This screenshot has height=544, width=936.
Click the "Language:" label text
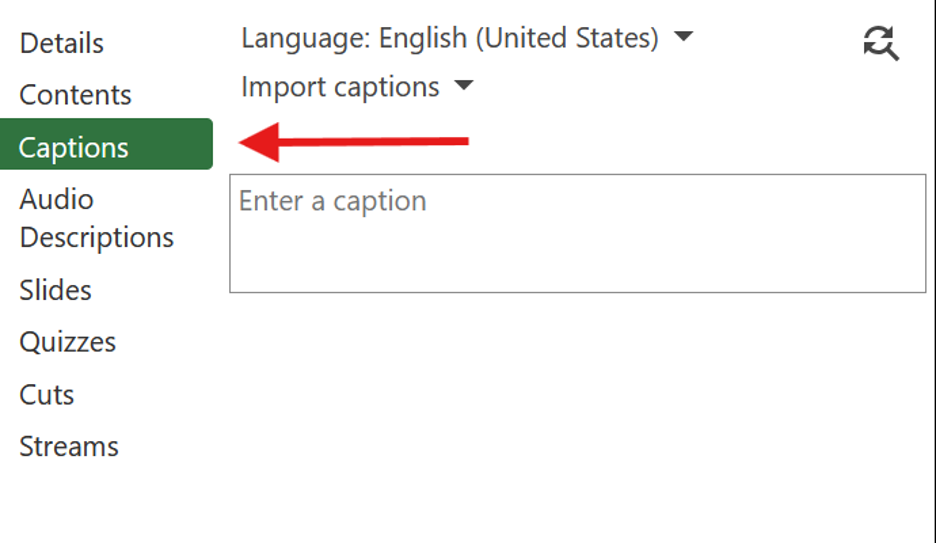(306, 38)
